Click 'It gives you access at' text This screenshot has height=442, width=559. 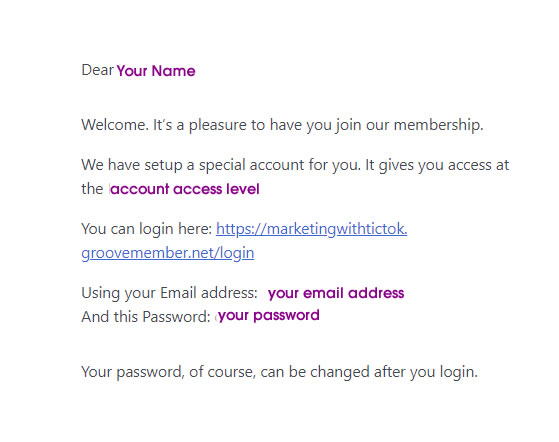437,165
